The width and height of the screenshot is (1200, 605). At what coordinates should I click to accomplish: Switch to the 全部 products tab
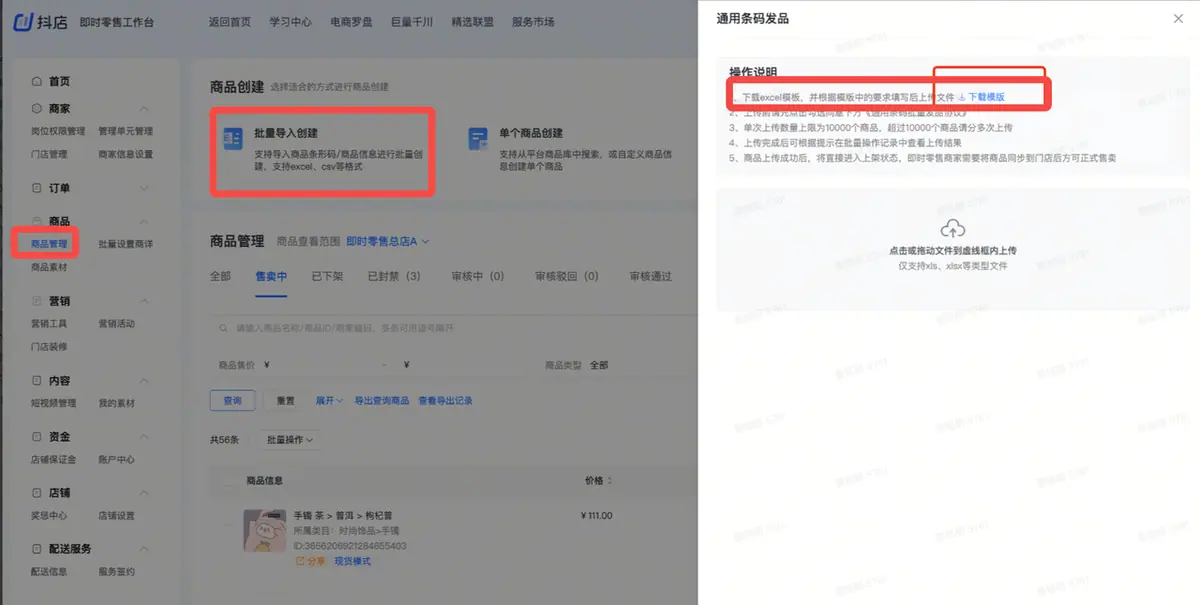(x=220, y=276)
